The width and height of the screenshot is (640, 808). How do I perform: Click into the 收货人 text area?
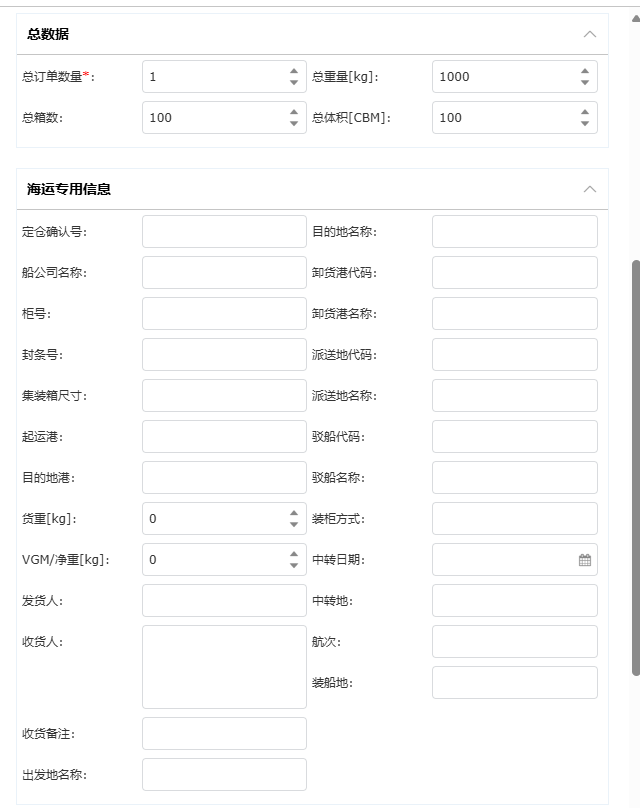(x=224, y=667)
